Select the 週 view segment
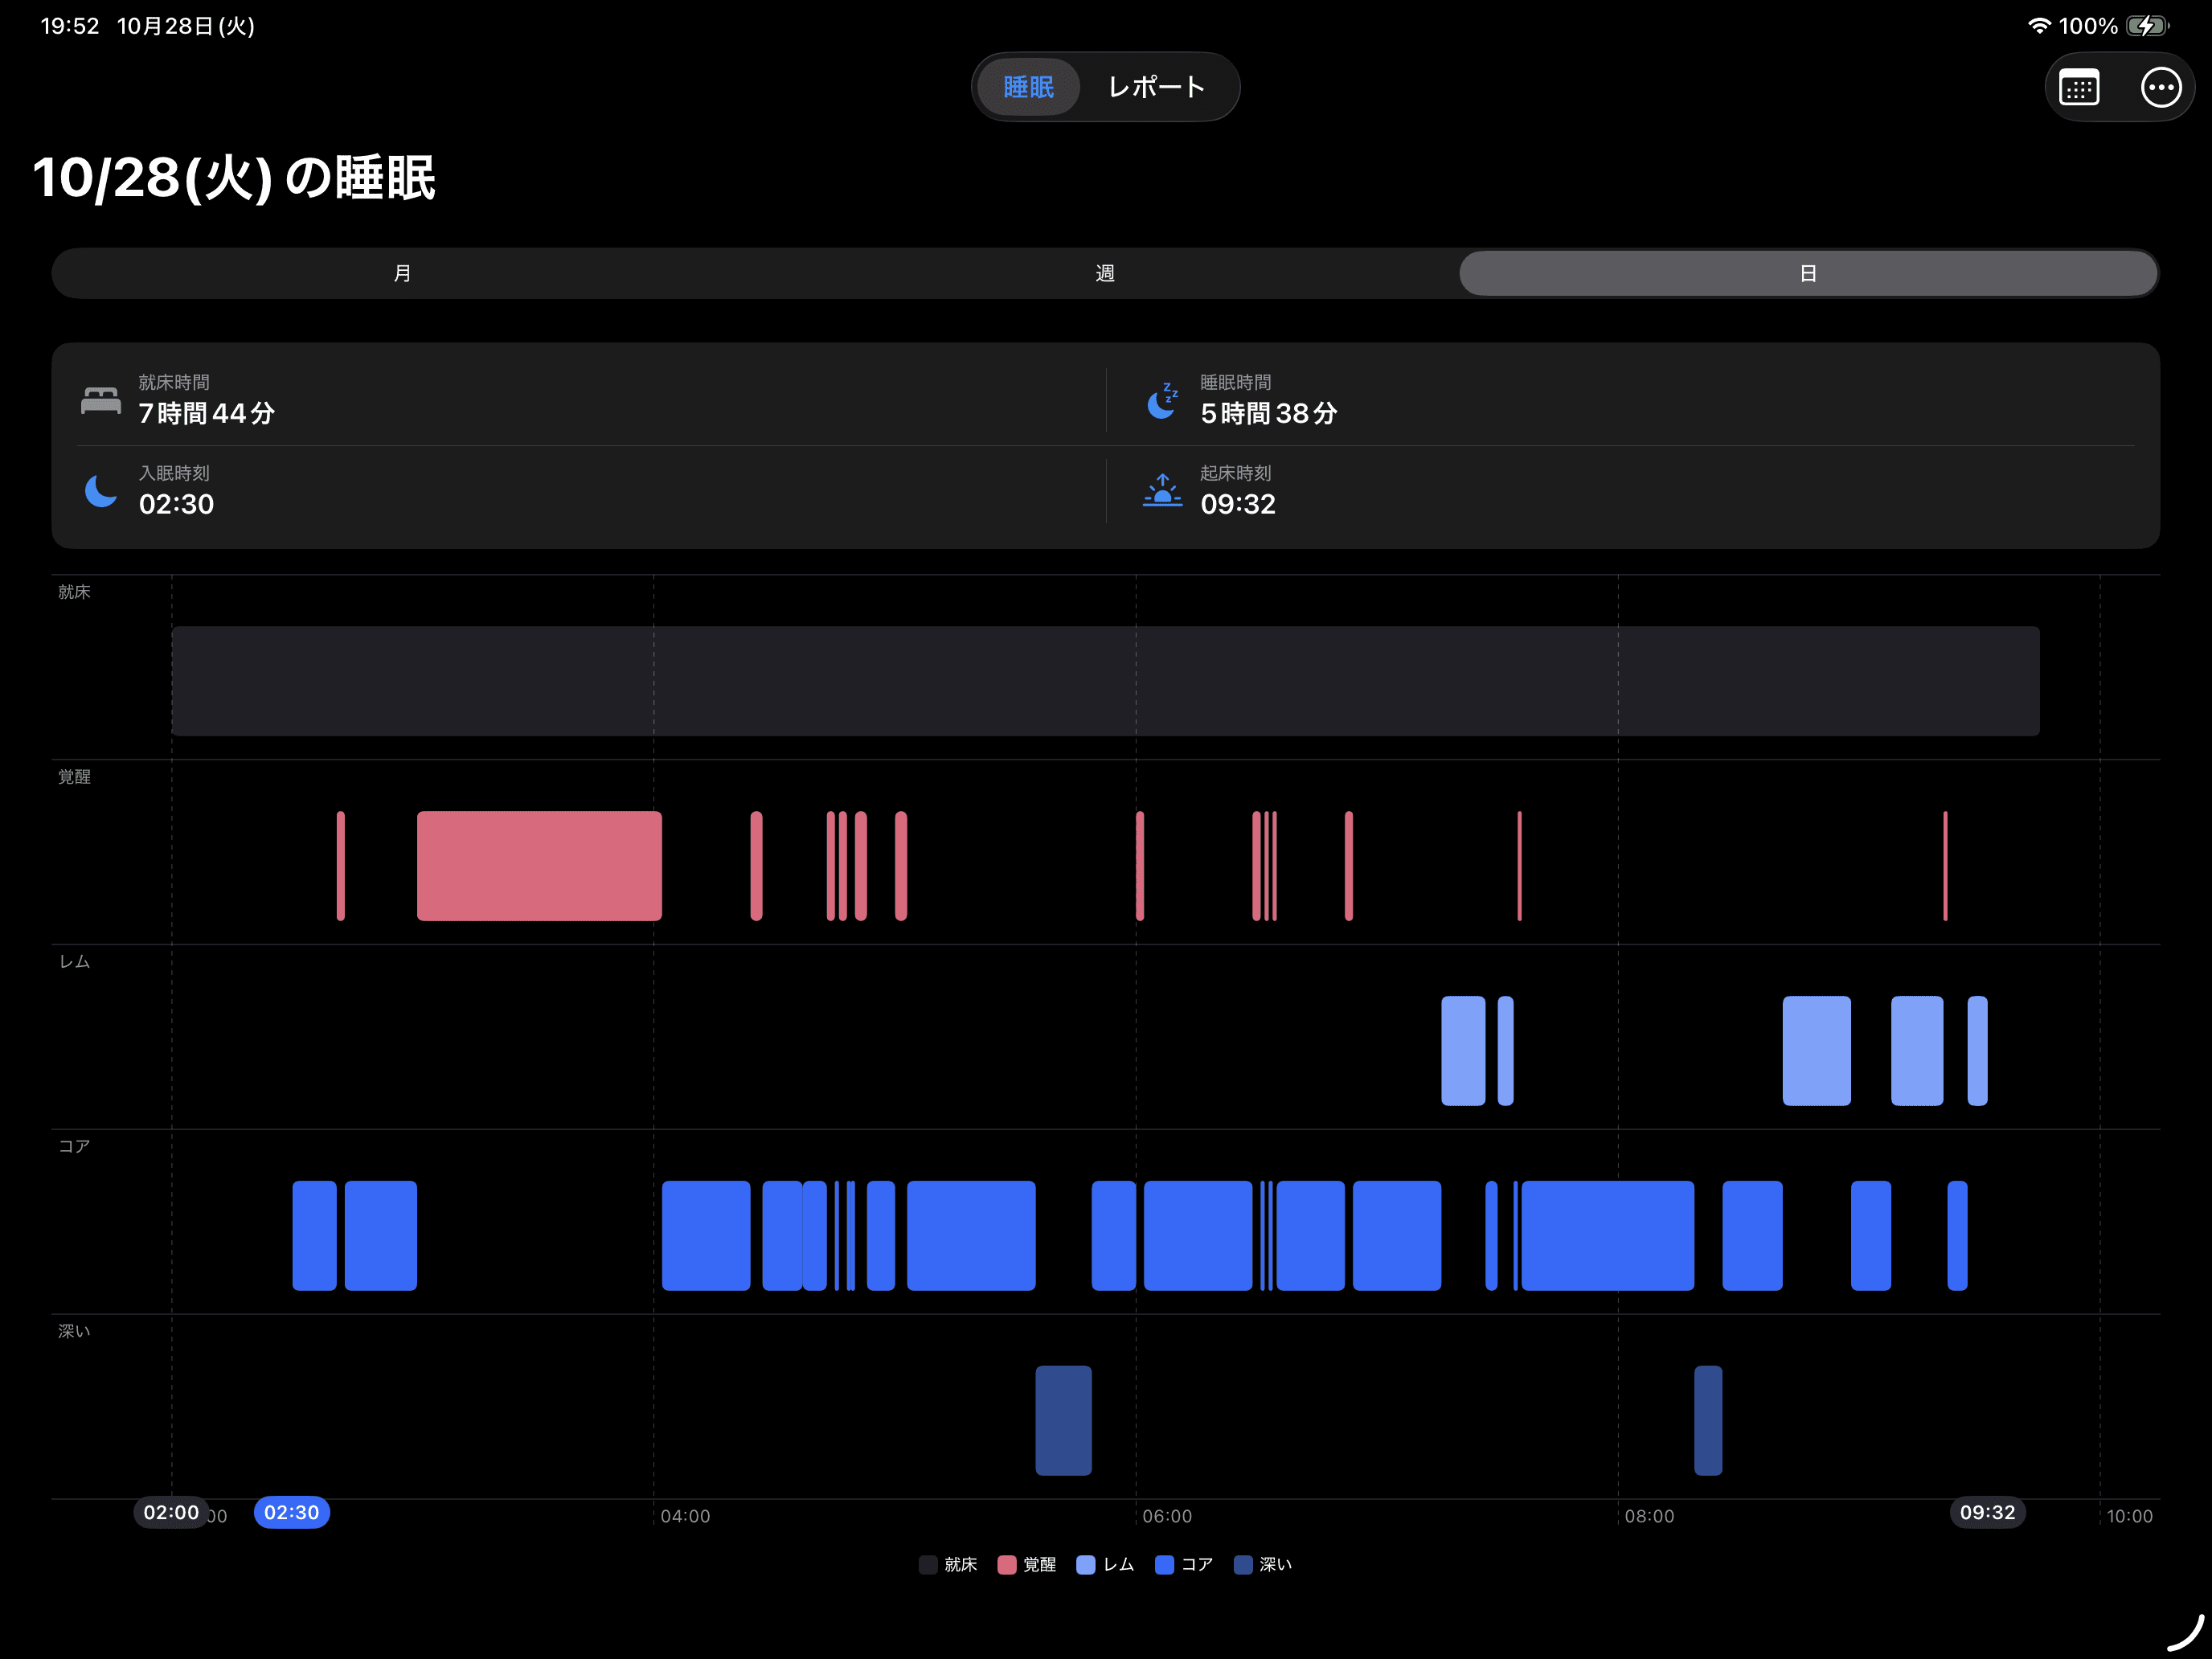The width and height of the screenshot is (2212, 1659). tap(1105, 273)
